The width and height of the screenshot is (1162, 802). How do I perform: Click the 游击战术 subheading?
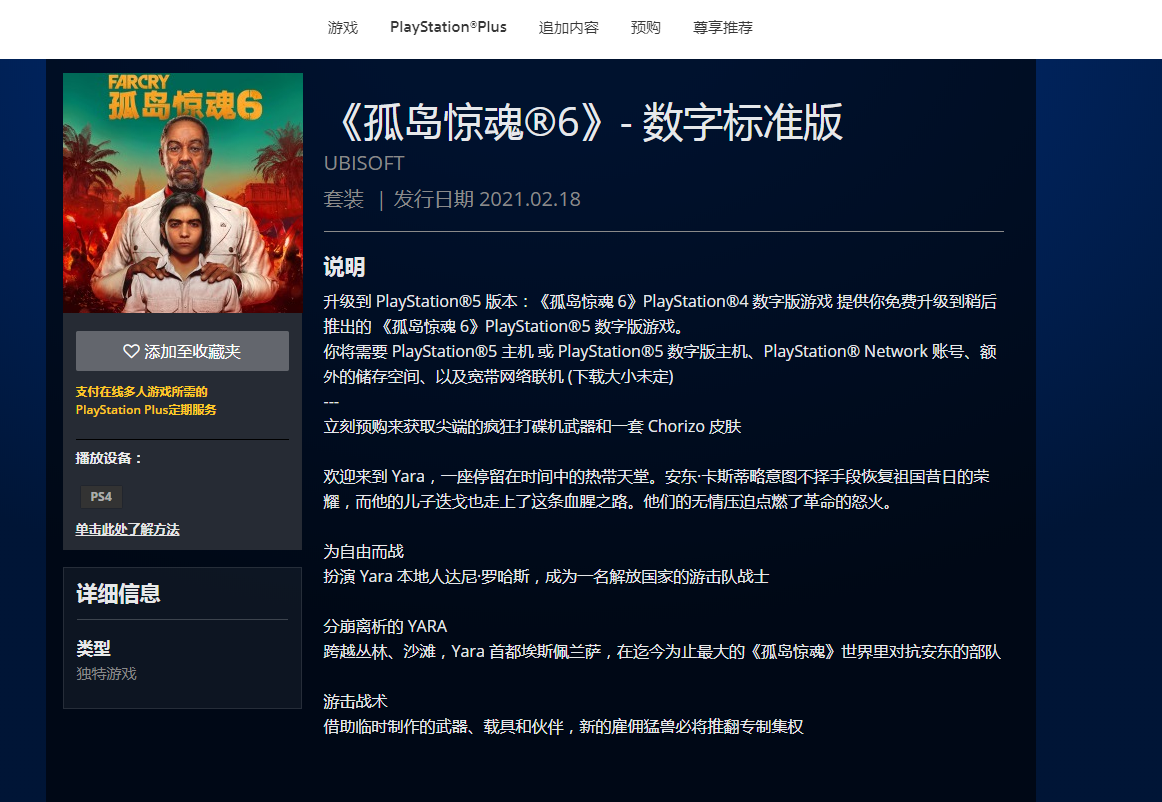tap(356, 701)
